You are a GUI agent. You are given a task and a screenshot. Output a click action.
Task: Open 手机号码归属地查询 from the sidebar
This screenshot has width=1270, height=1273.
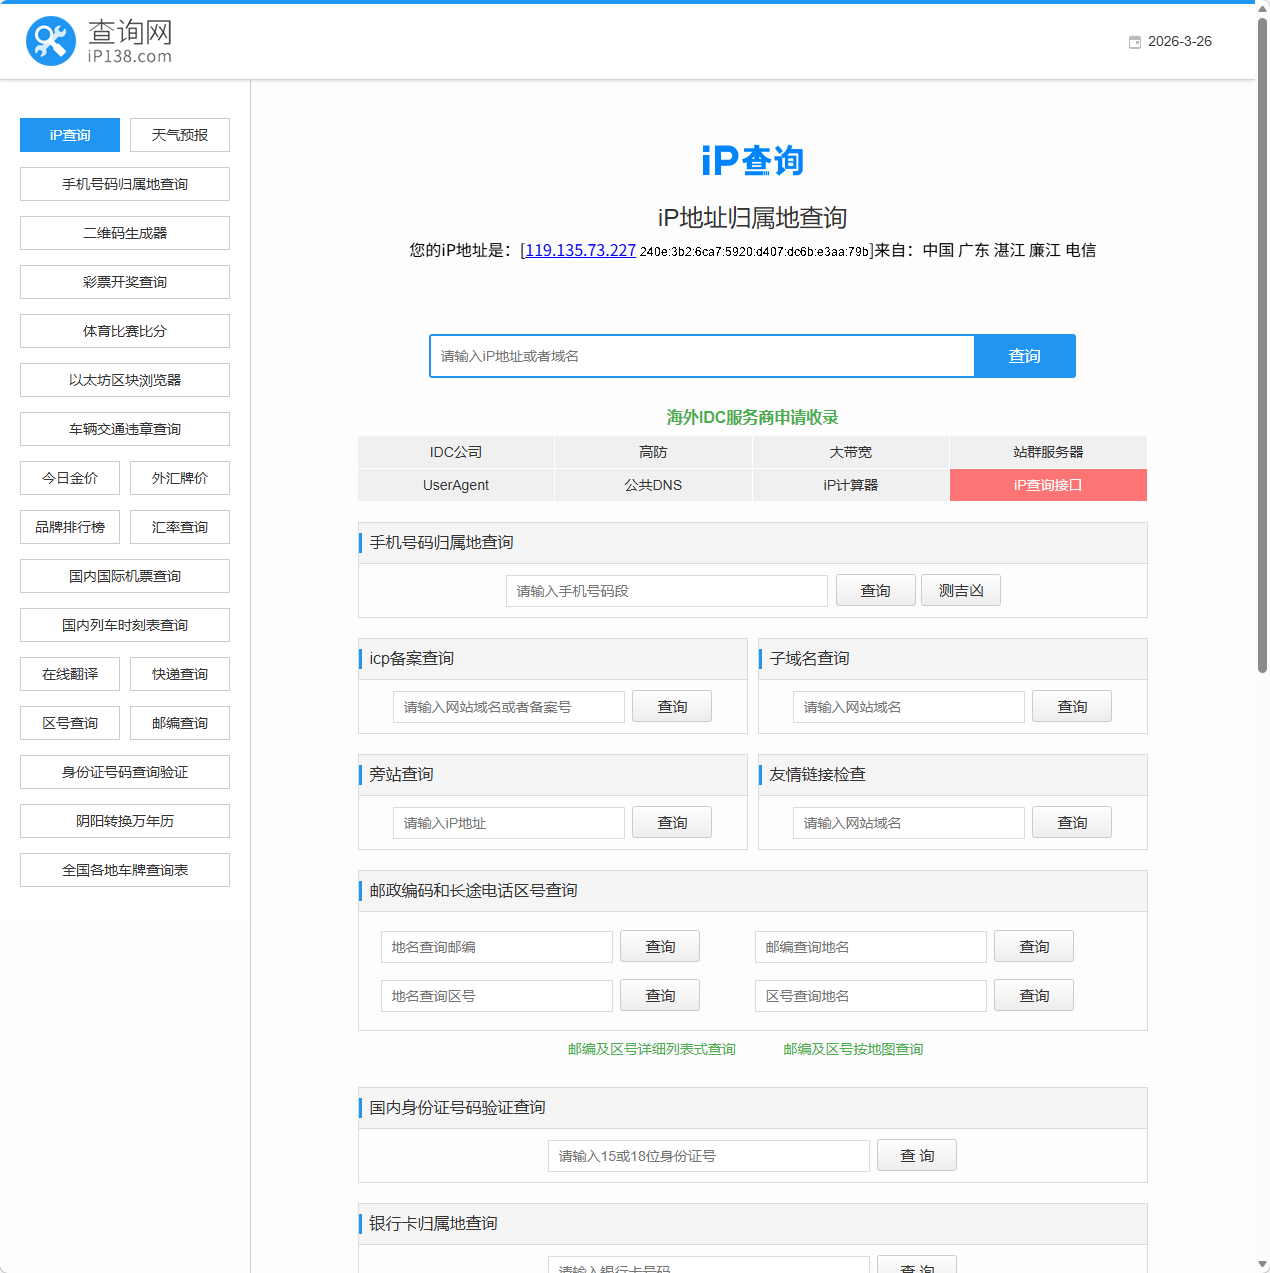(124, 184)
